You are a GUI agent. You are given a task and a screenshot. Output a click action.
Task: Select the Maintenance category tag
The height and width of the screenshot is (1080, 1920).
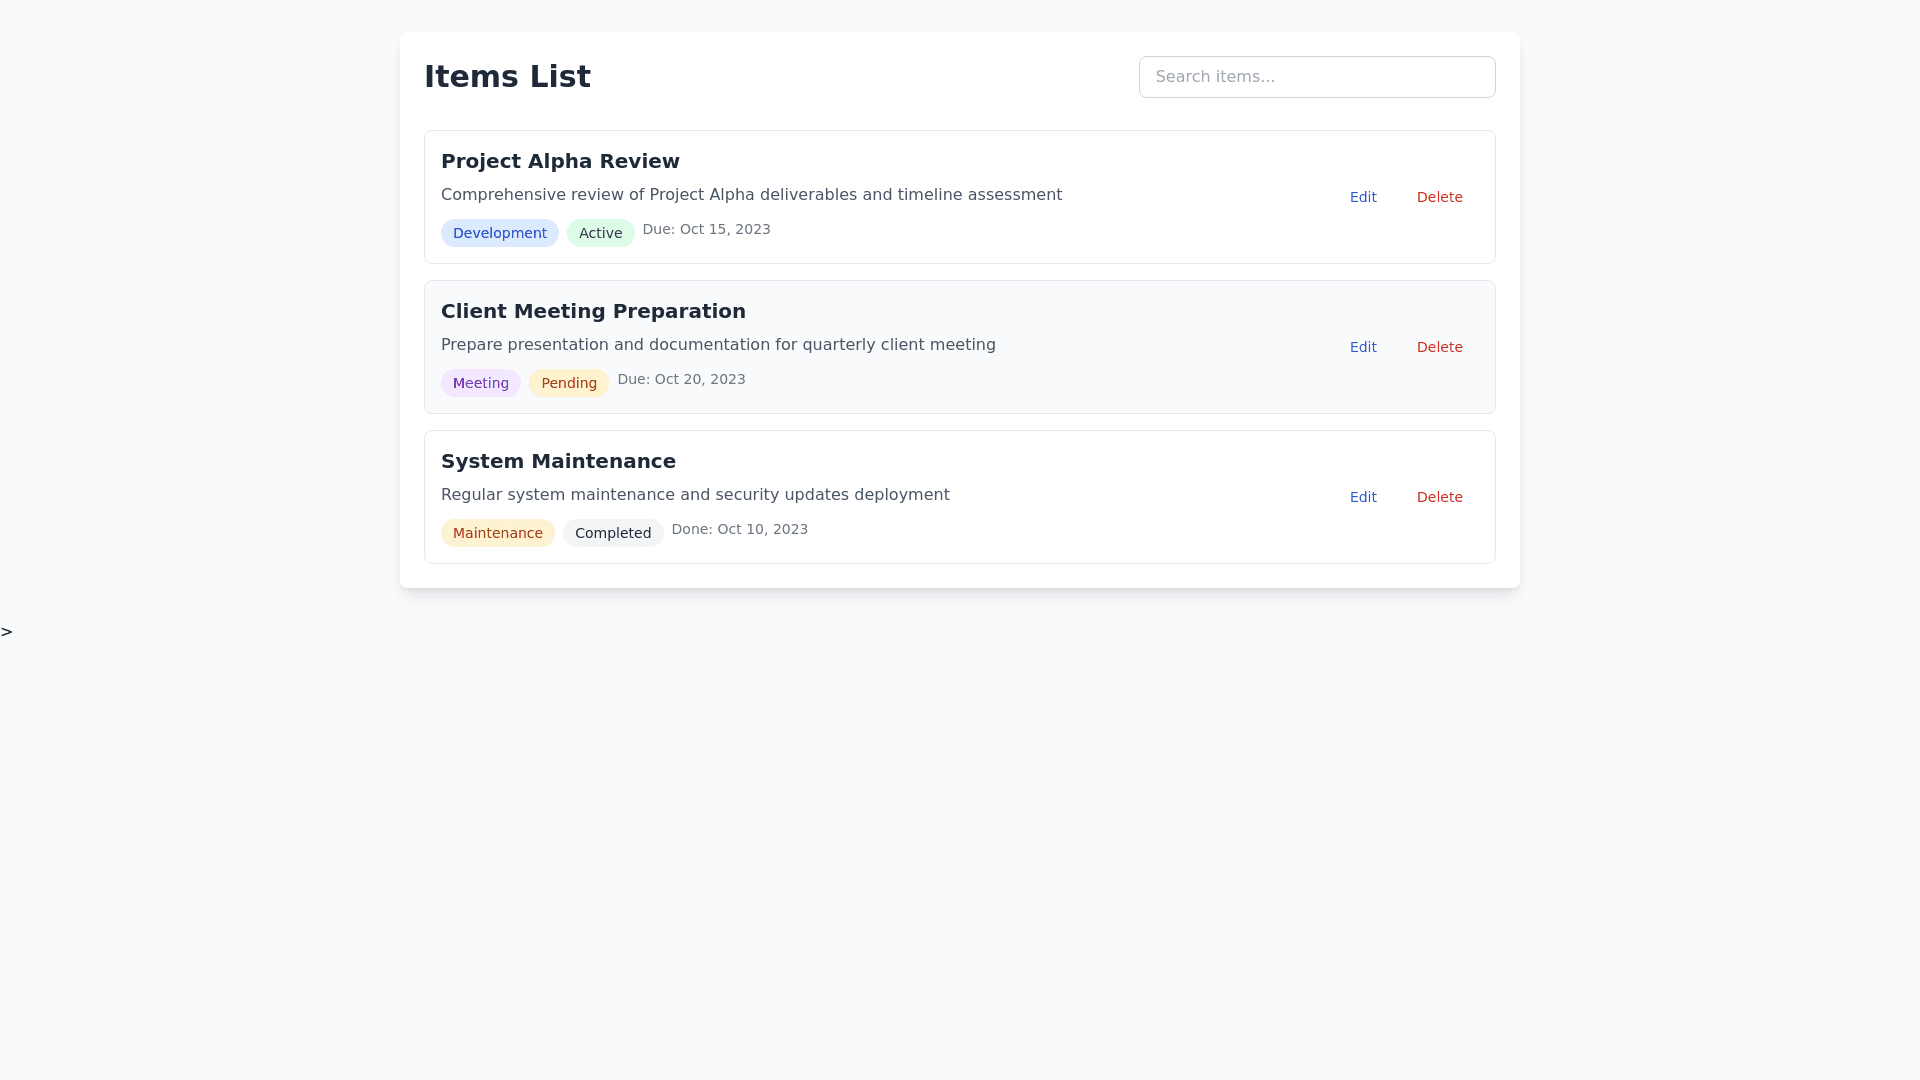click(497, 533)
